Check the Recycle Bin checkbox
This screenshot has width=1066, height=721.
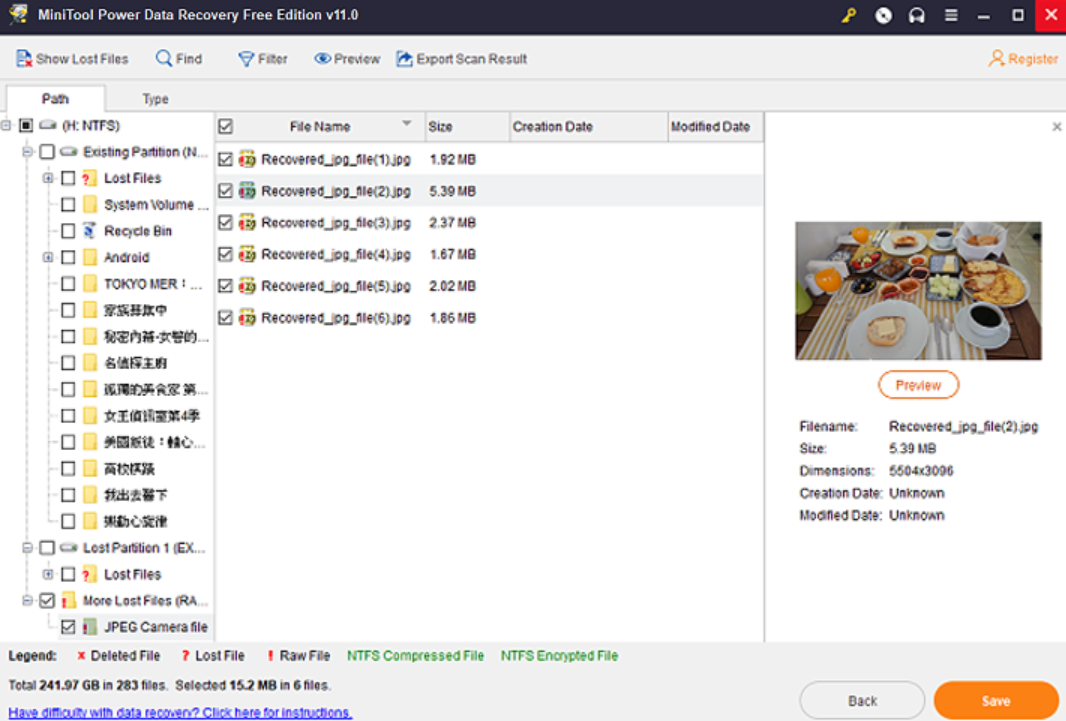click(x=68, y=231)
